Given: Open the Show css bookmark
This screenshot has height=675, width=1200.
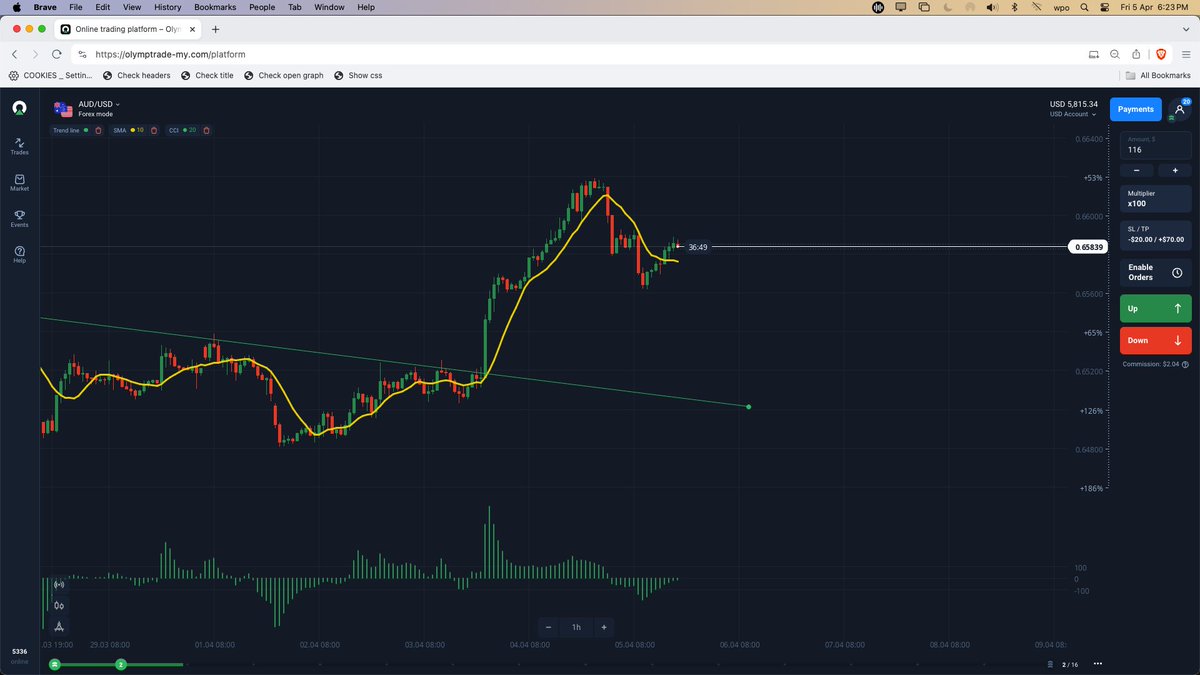Looking at the screenshot, I should (x=358, y=75).
